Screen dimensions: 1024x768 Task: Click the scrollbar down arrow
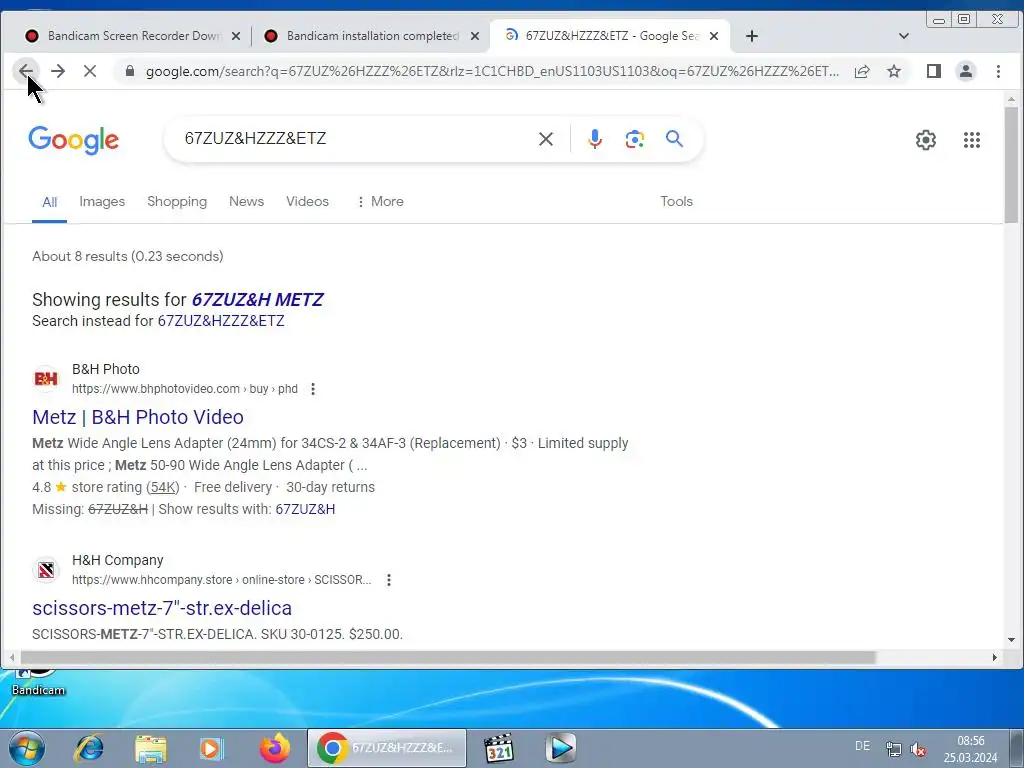click(1011, 641)
